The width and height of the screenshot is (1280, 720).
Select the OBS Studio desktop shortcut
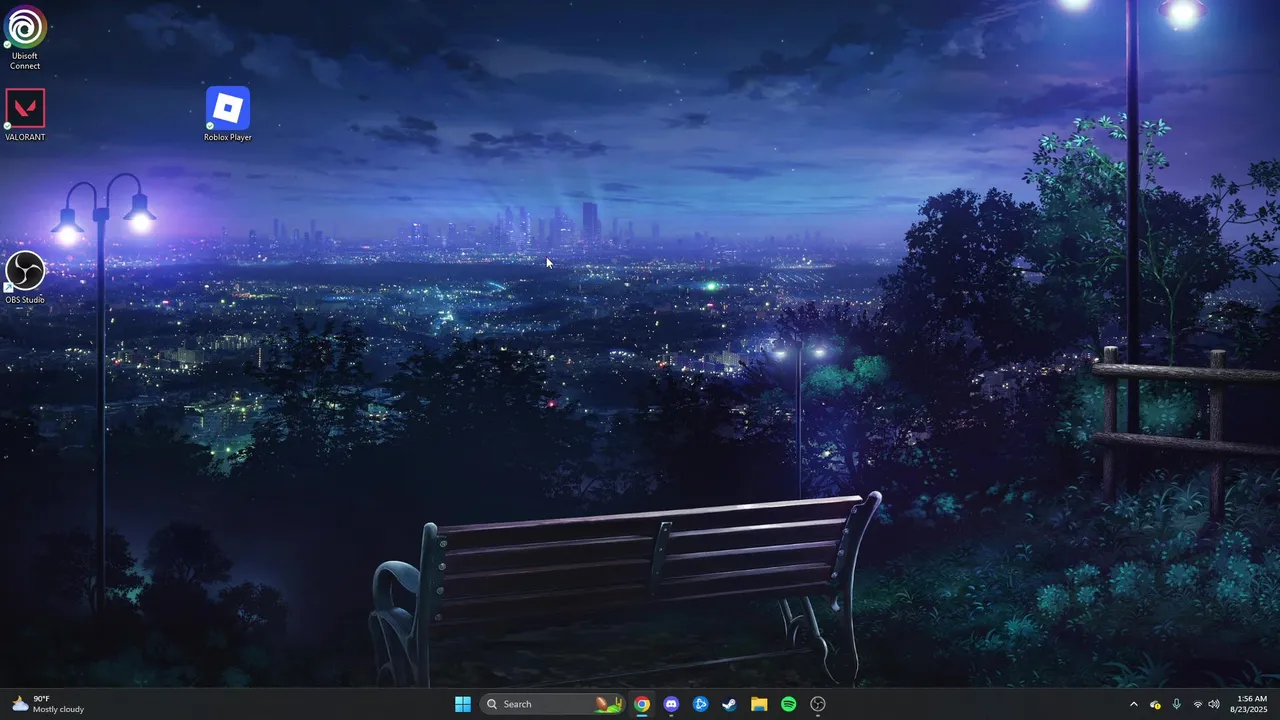[x=25, y=278]
